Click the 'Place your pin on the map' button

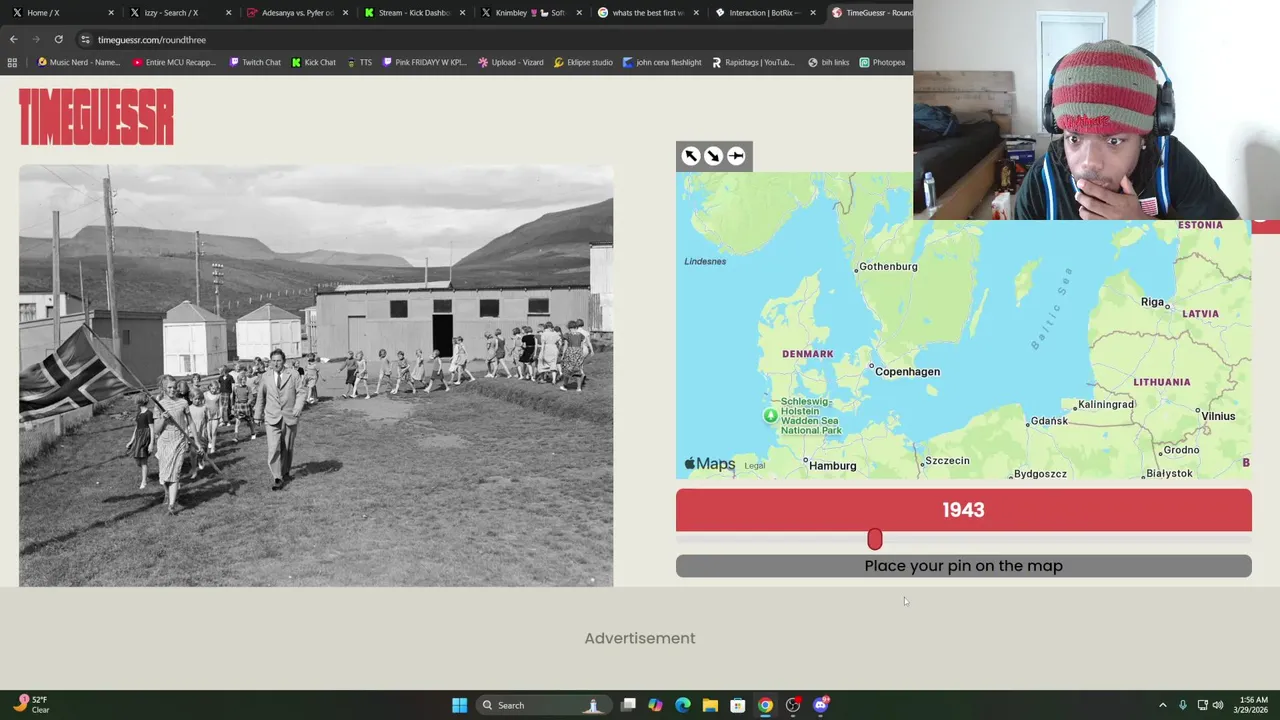pyautogui.click(x=963, y=566)
